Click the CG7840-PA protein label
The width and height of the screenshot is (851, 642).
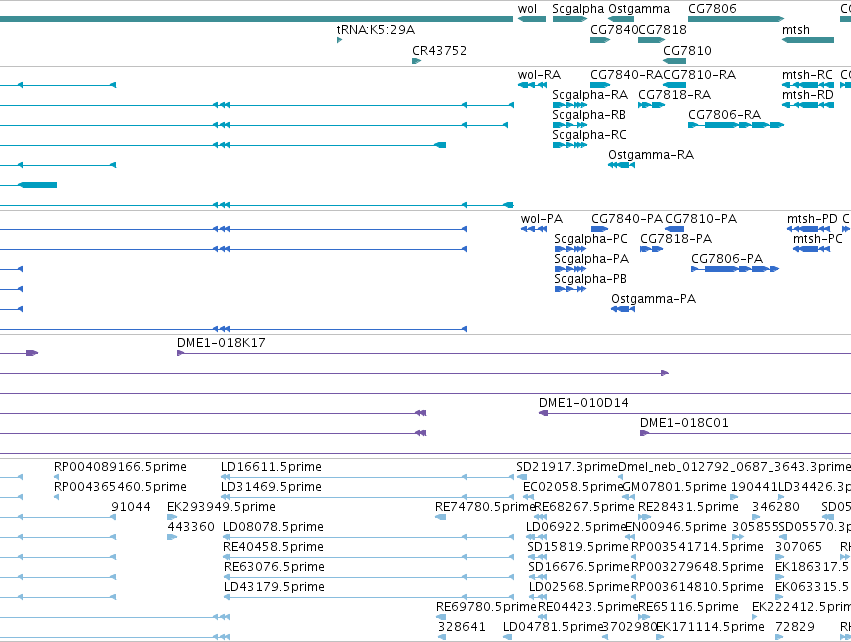(627, 219)
